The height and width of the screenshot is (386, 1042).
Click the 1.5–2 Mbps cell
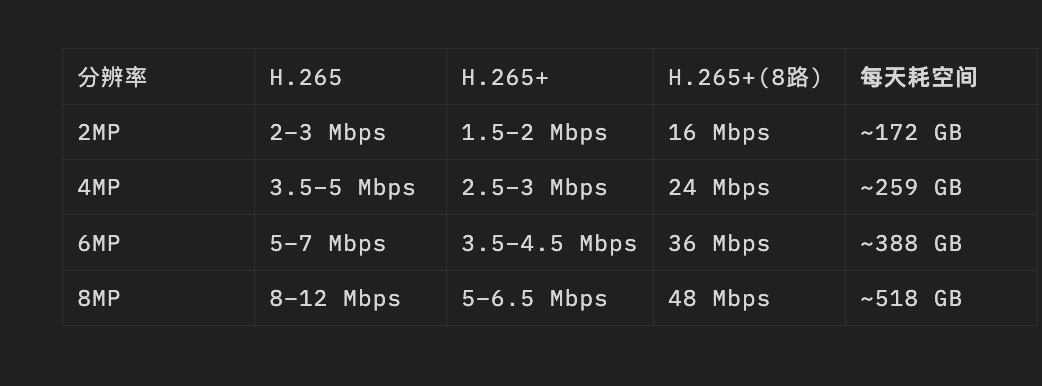[x=550, y=132]
